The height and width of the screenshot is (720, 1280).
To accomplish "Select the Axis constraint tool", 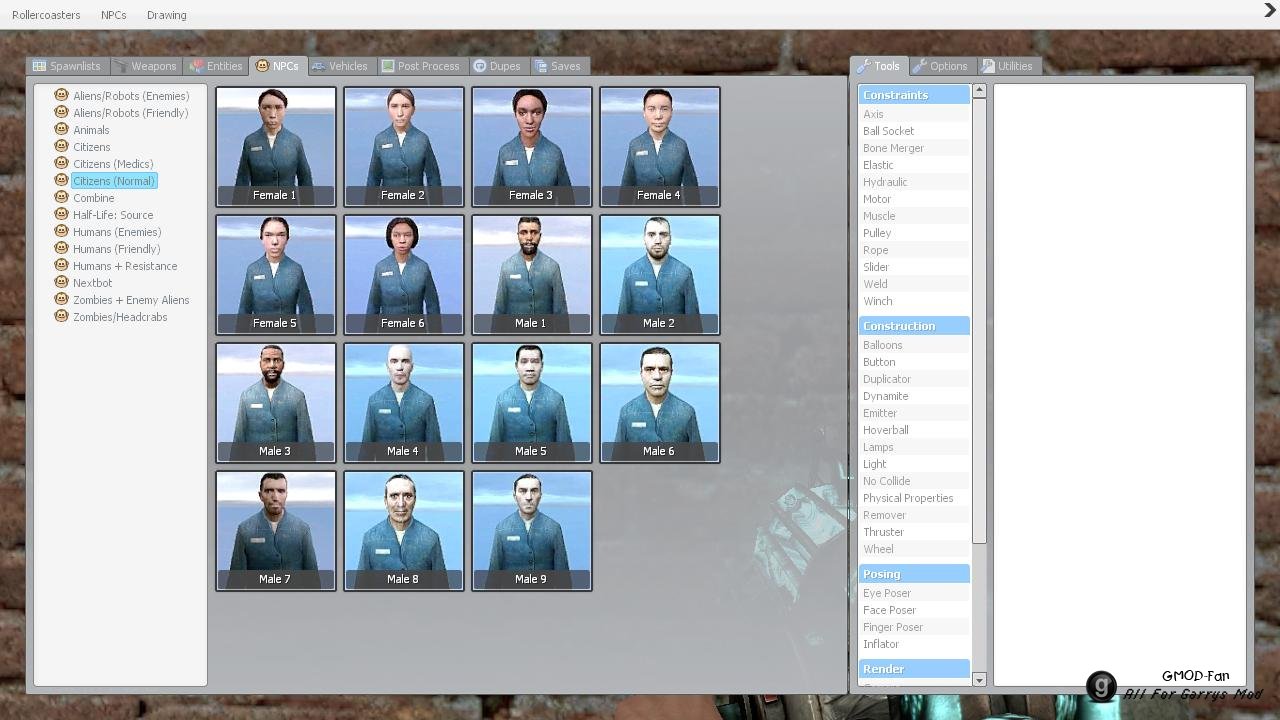I will click(x=914, y=114).
